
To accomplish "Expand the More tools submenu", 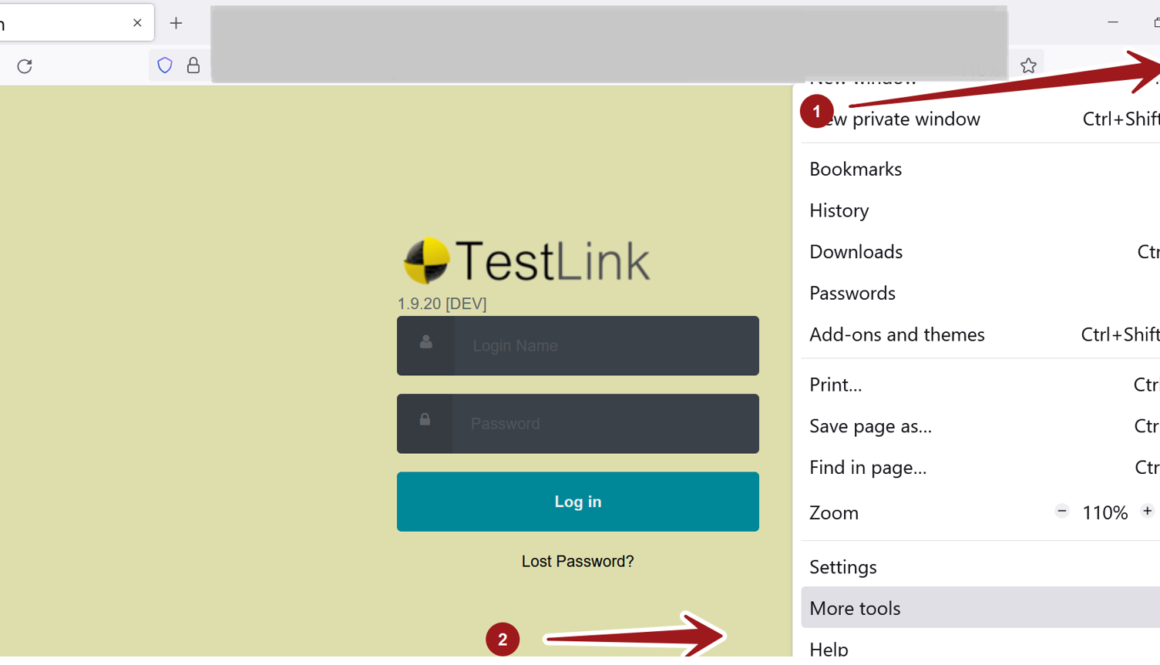I will click(x=980, y=608).
